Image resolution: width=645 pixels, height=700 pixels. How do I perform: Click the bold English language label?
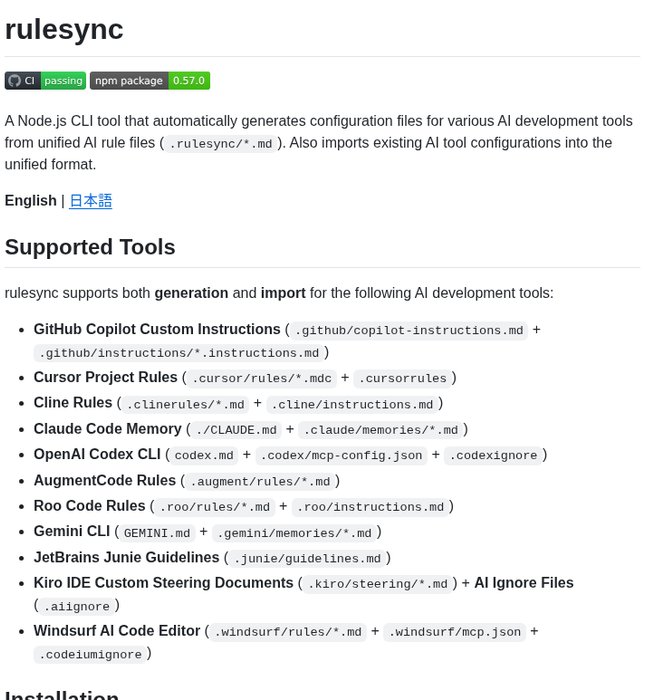(x=31, y=201)
